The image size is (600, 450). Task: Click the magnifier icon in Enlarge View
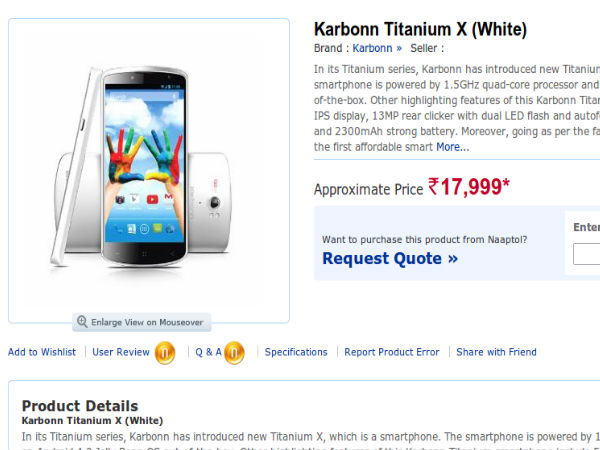point(82,321)
